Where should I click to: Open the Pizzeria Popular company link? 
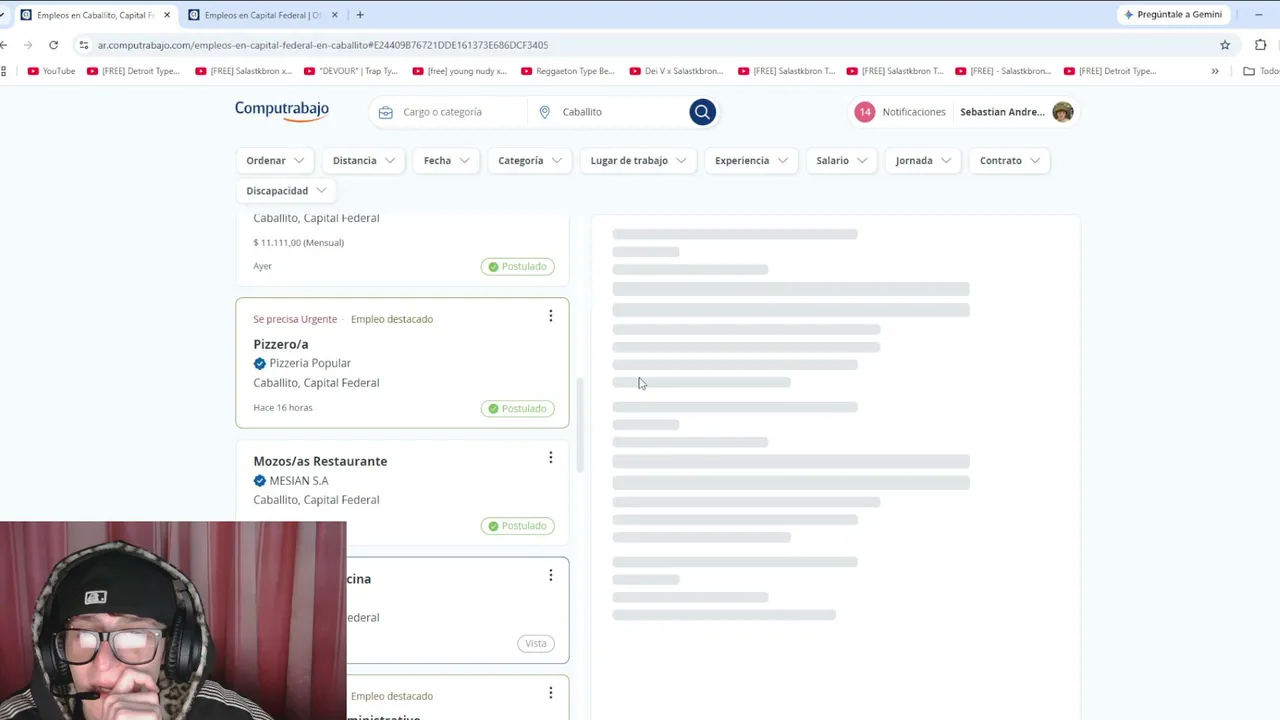click(x=310, y=363)
